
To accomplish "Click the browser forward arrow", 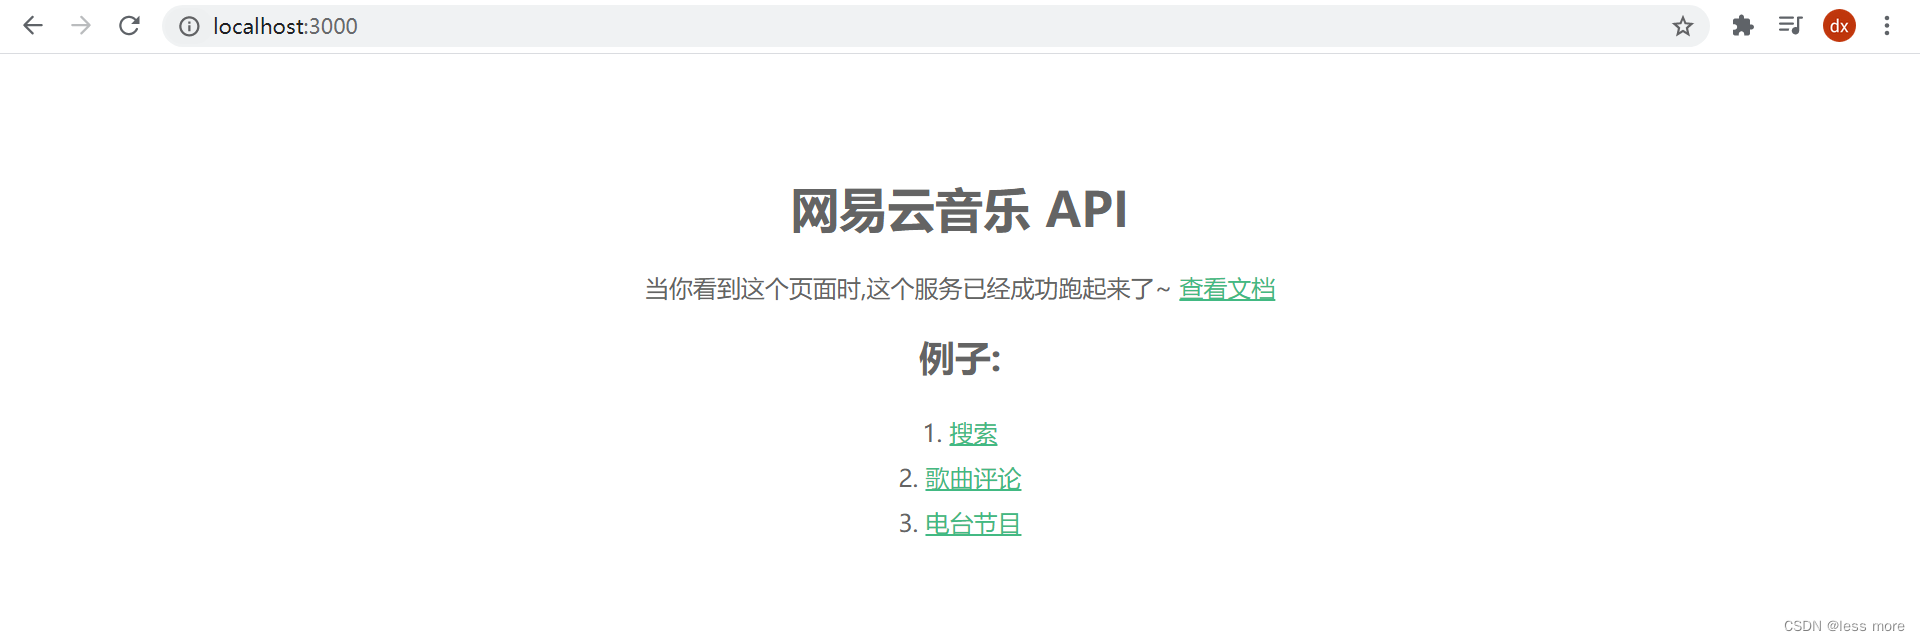I will tap(81, 26).
